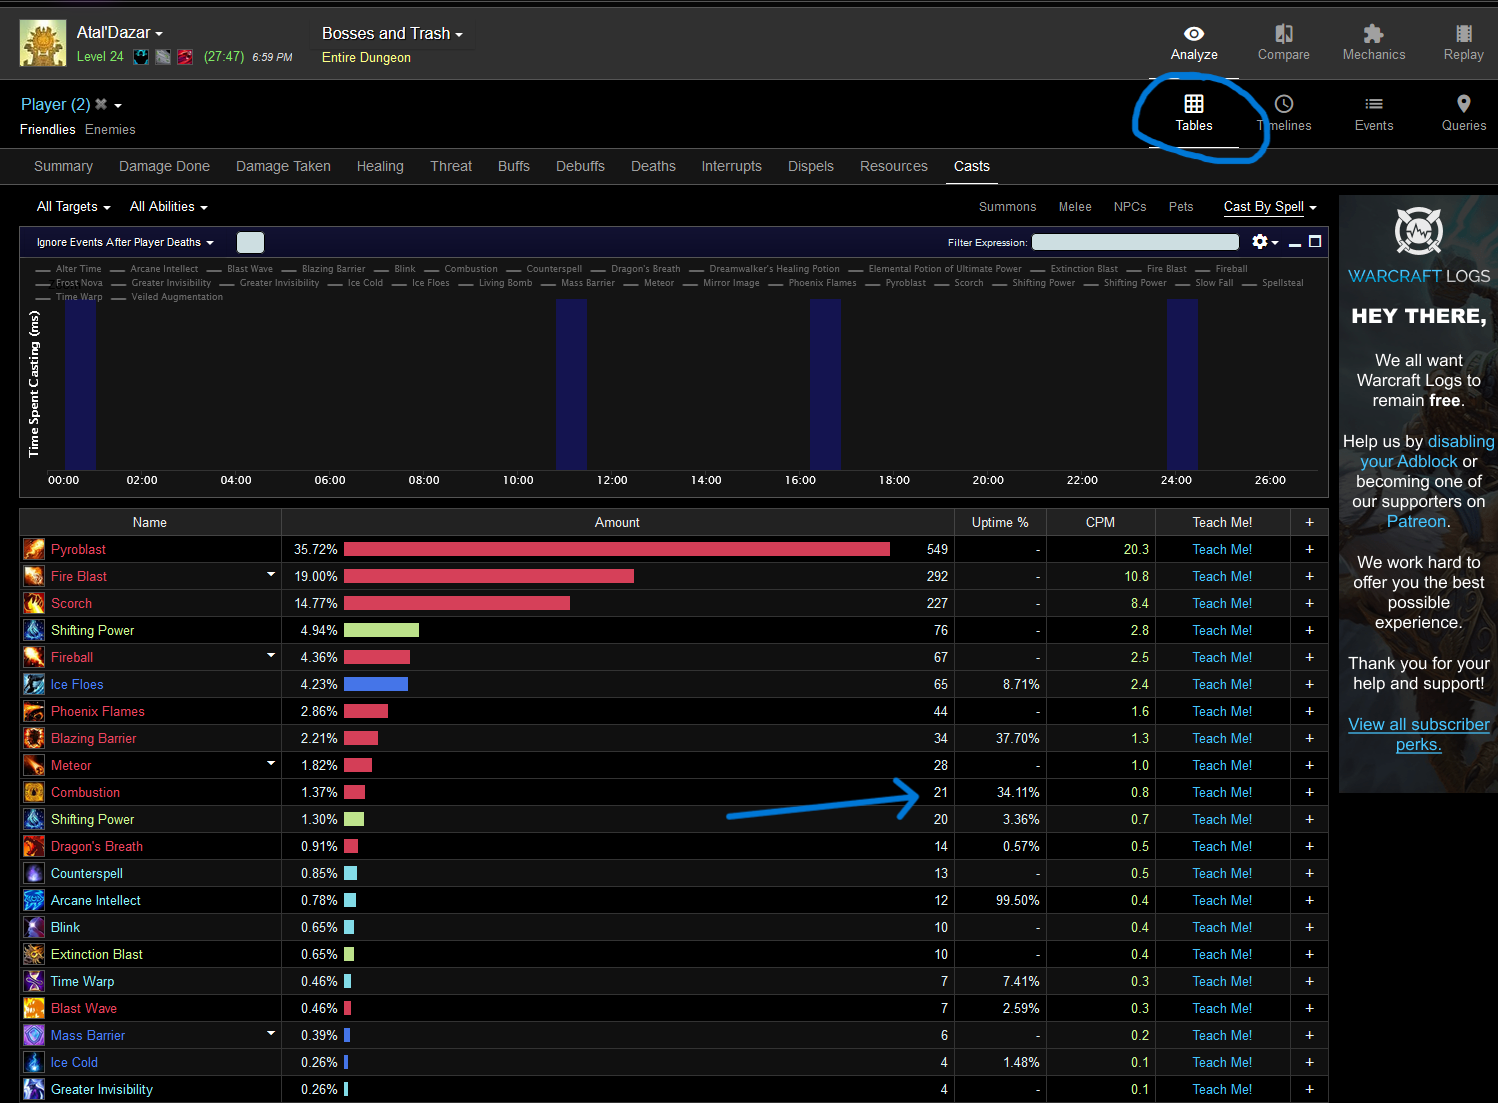Toggle Ignore Events After Player Deaths switch
Screen dimensions: 1498x1103
coord(250,242)
